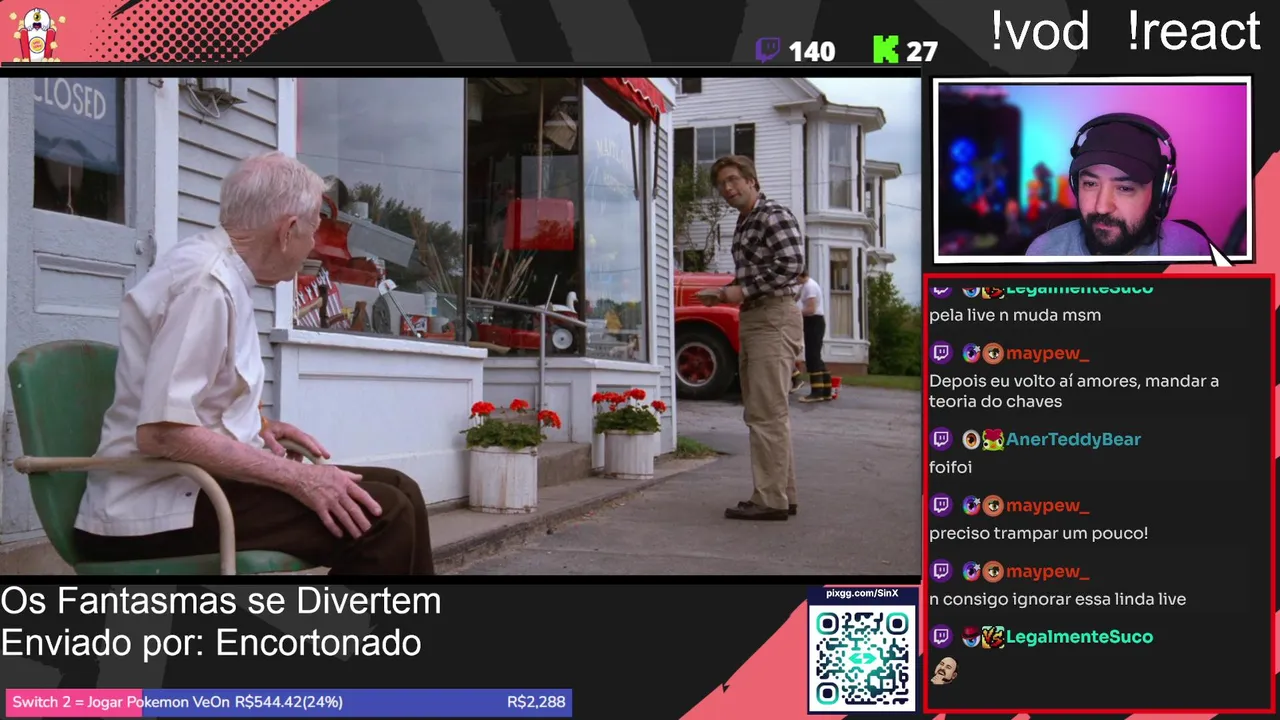The image size is (1280, 720).
Task: Click username AnerTeddyBear in chat
Action: tap(1073, 439)
